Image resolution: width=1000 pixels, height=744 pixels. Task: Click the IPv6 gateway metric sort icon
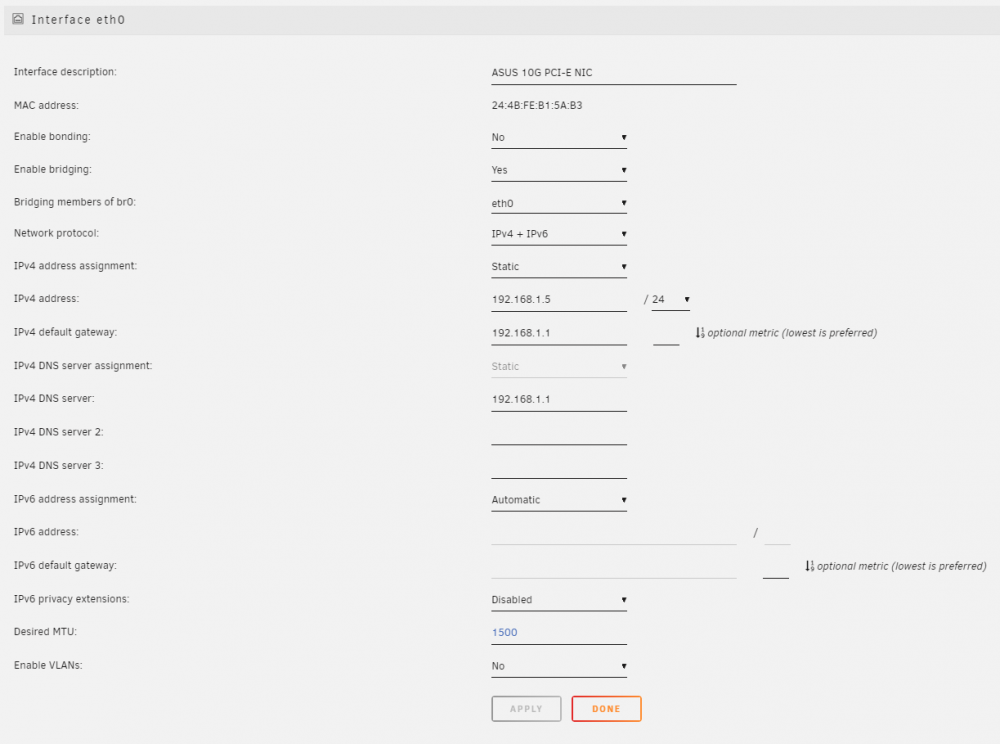click(x=809, y=566)
